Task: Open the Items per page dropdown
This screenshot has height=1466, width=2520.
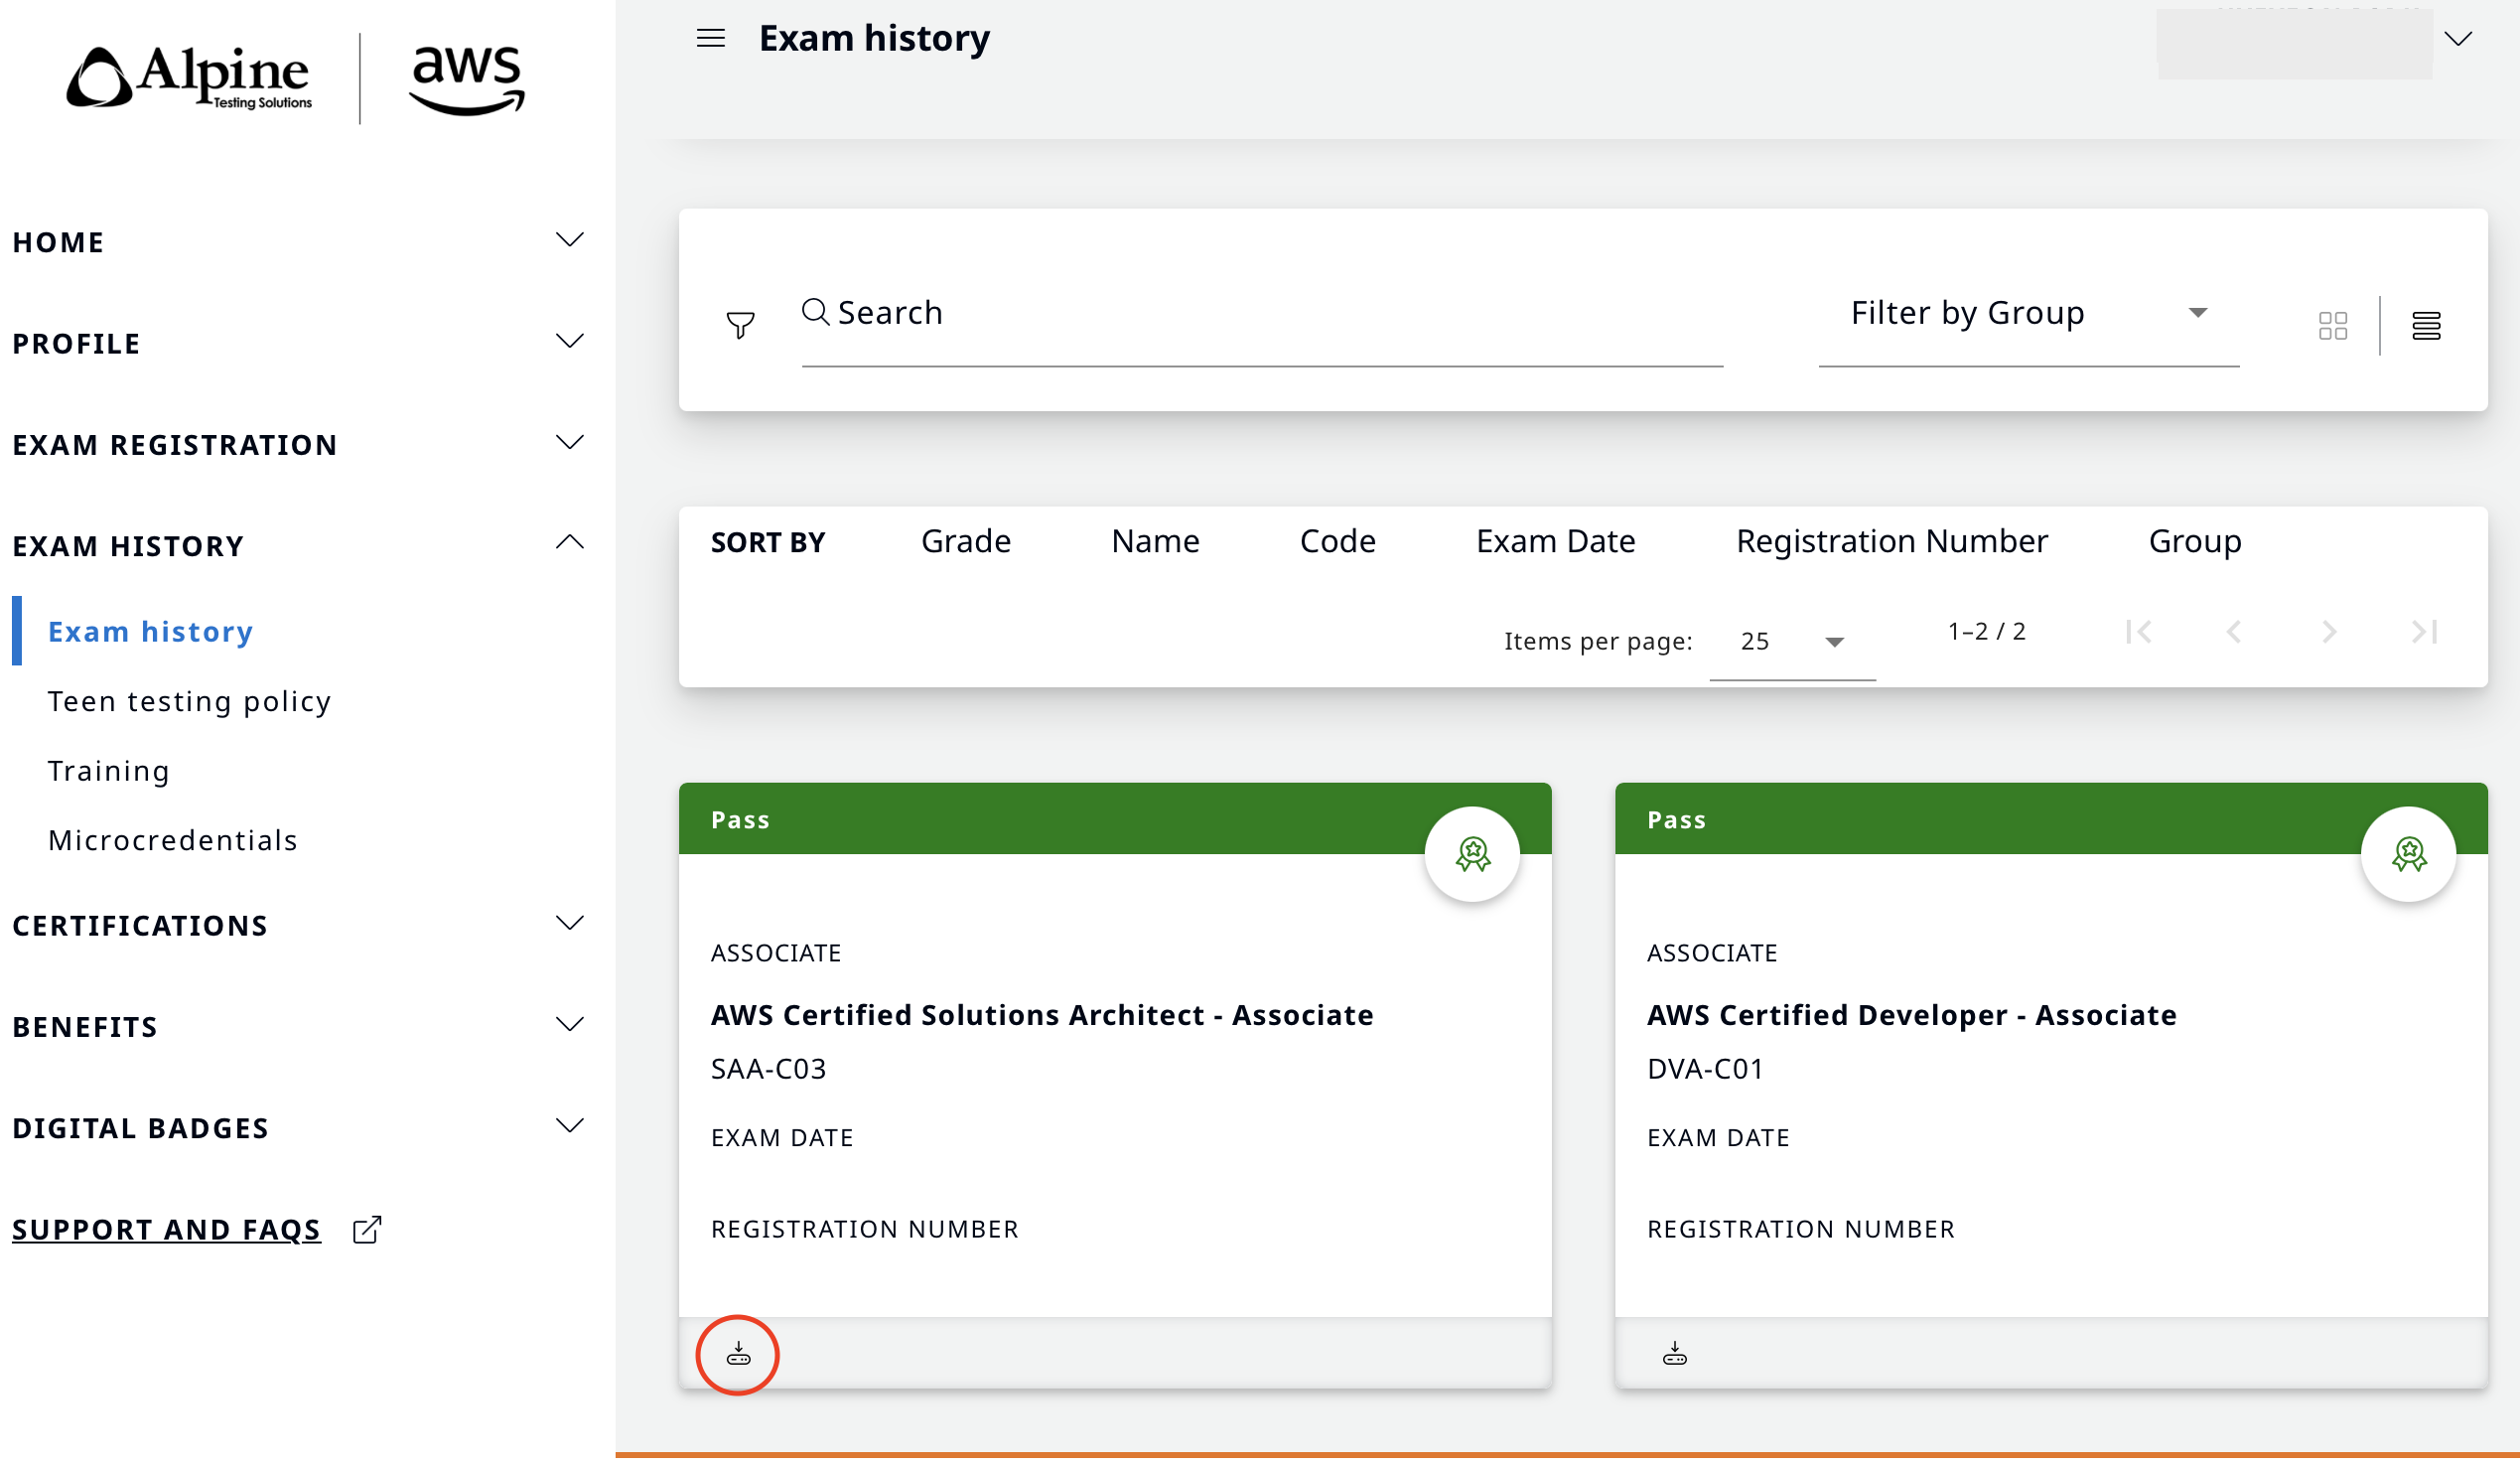Action: [x=1792, y=642]
